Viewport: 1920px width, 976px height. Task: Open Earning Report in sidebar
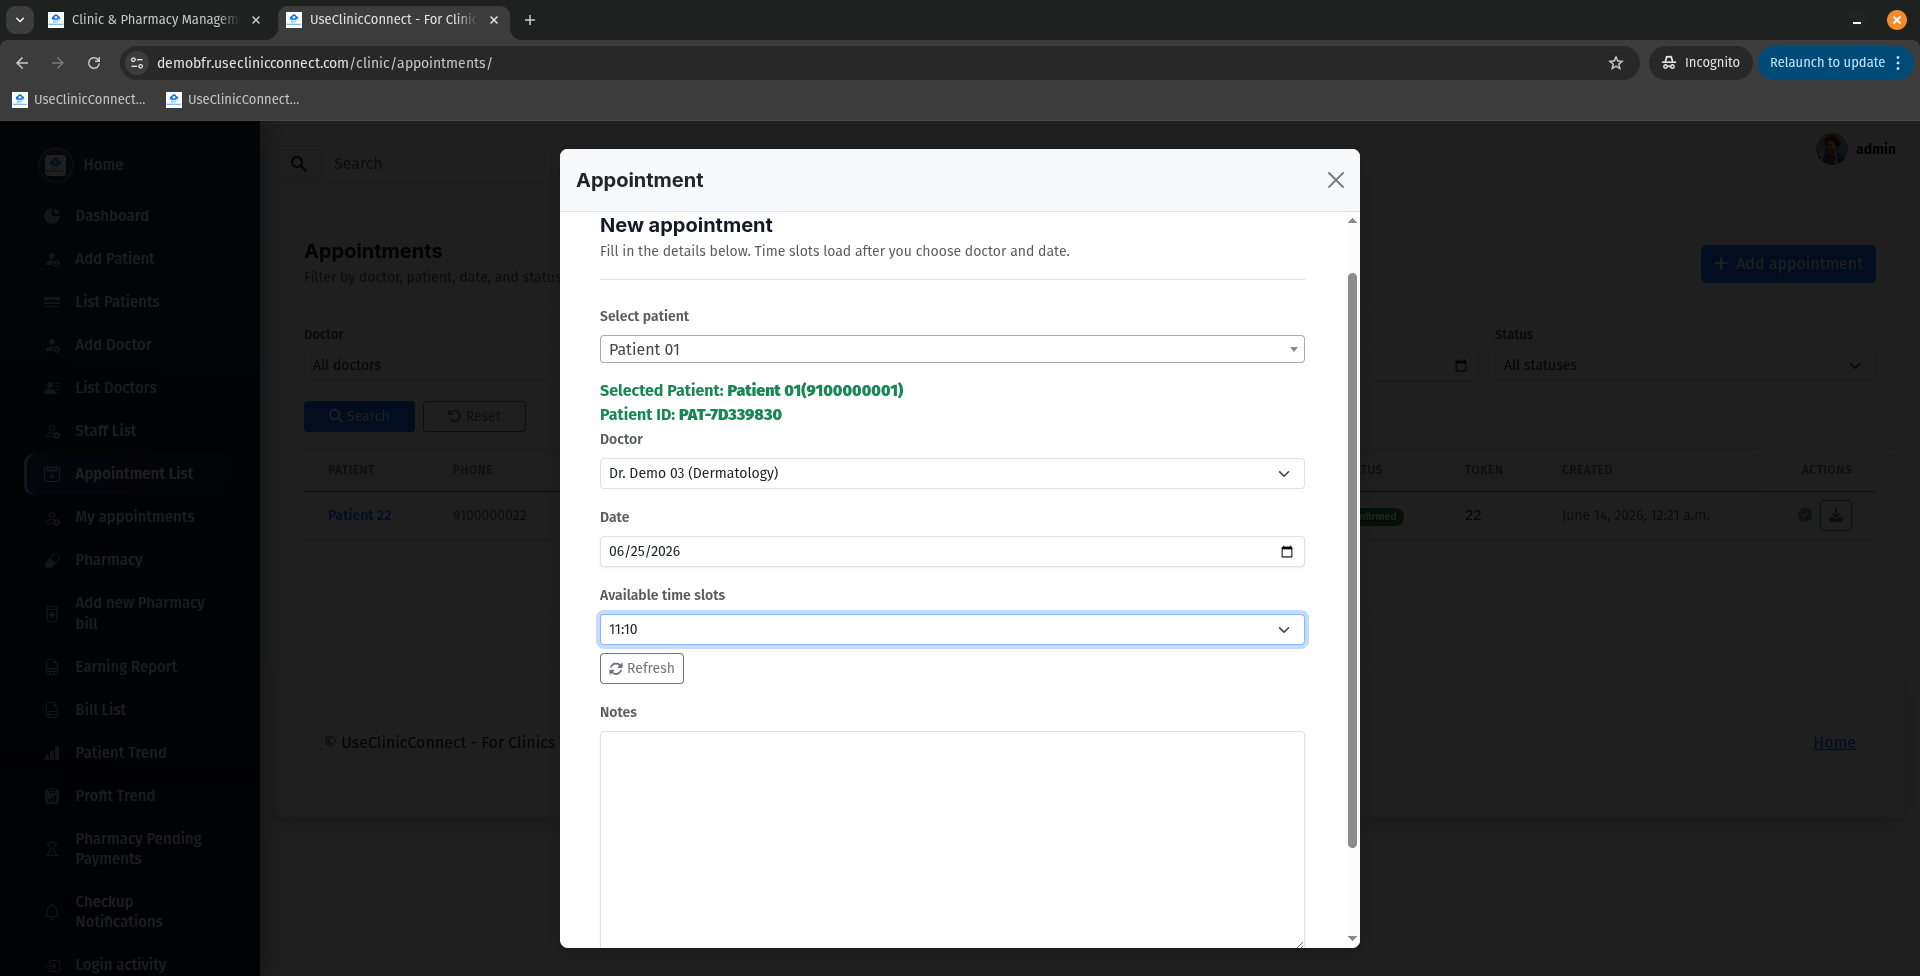125,667
